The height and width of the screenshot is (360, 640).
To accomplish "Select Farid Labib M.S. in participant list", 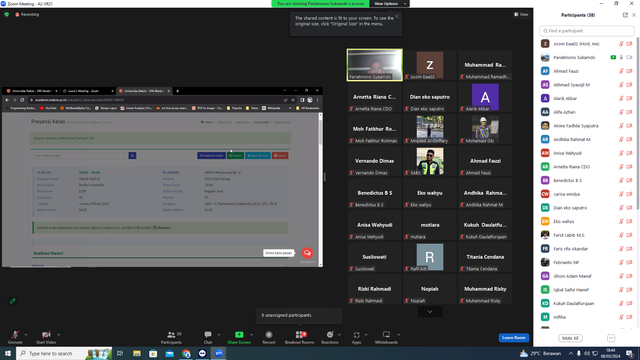I will 587,235.
